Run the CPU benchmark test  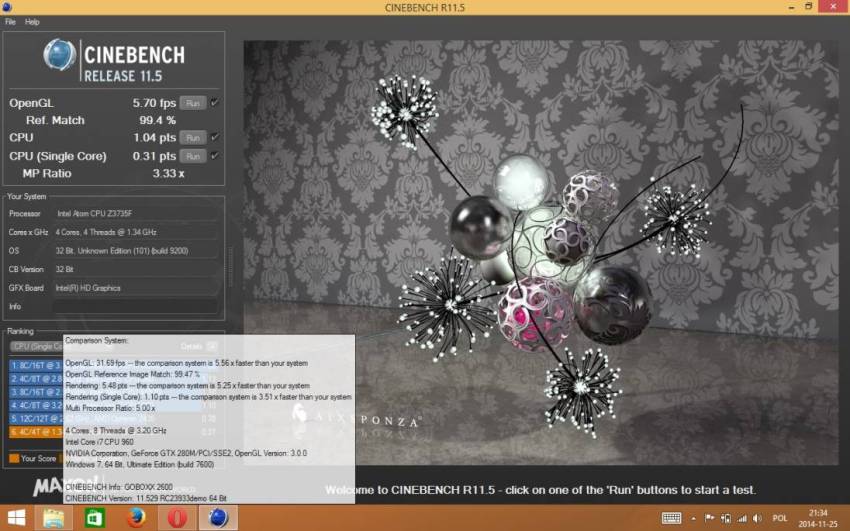pyautogui.click(x=193, y=138)
